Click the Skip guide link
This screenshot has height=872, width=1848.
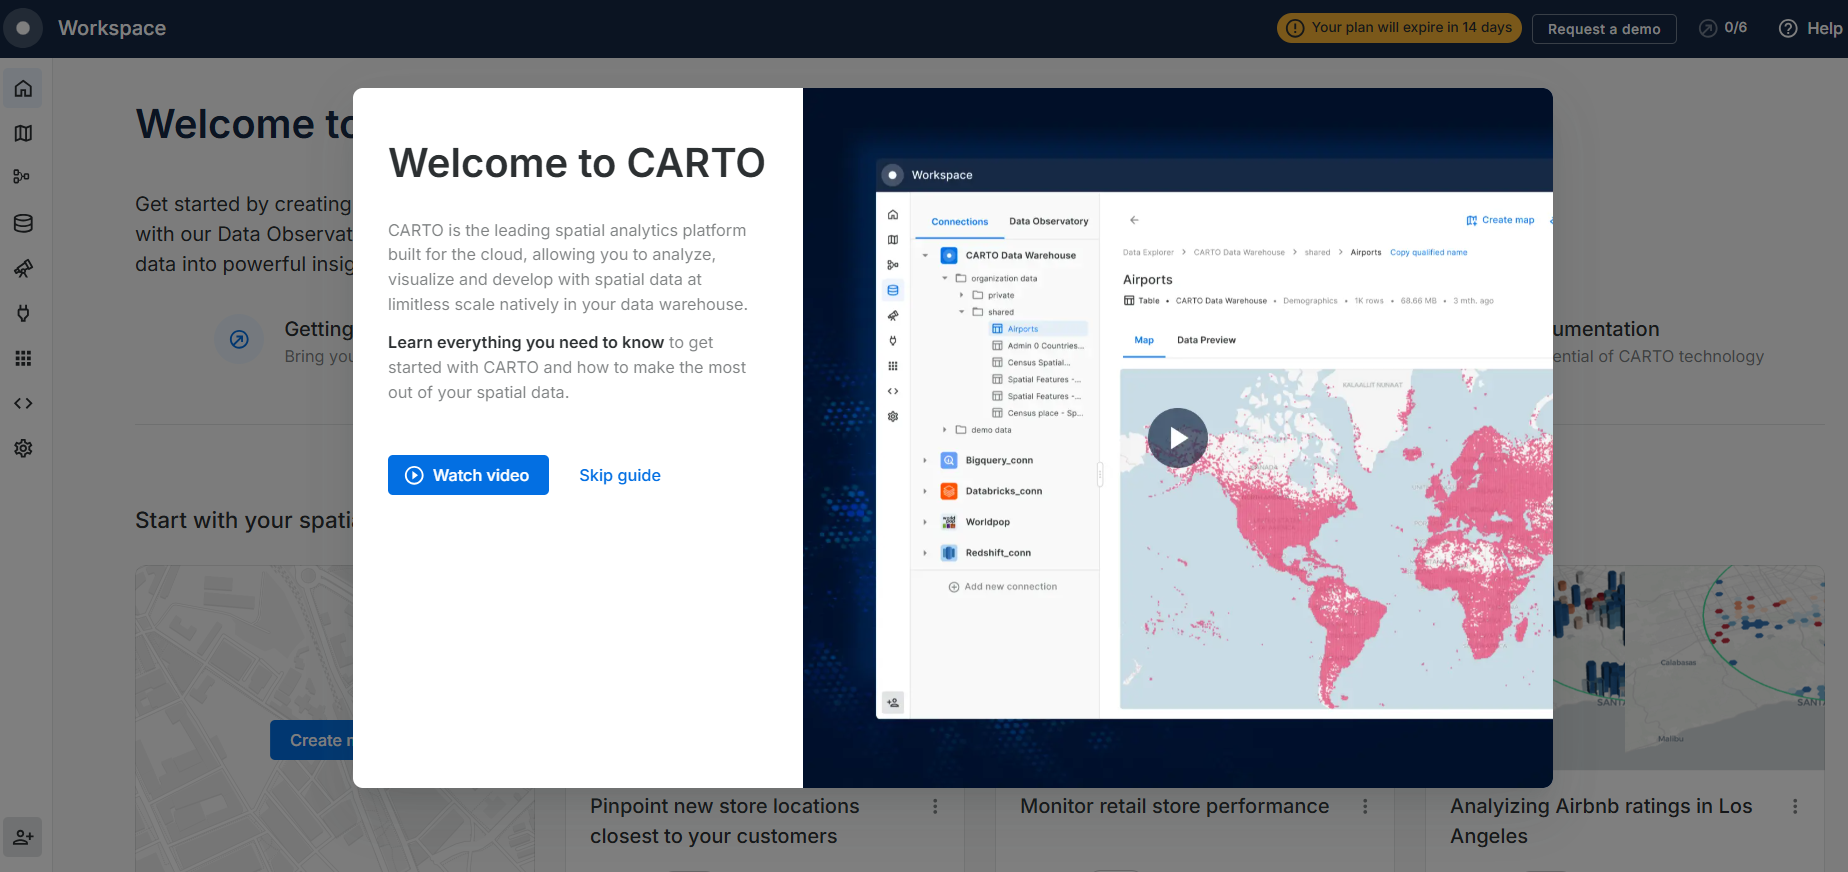click(619, 475)
